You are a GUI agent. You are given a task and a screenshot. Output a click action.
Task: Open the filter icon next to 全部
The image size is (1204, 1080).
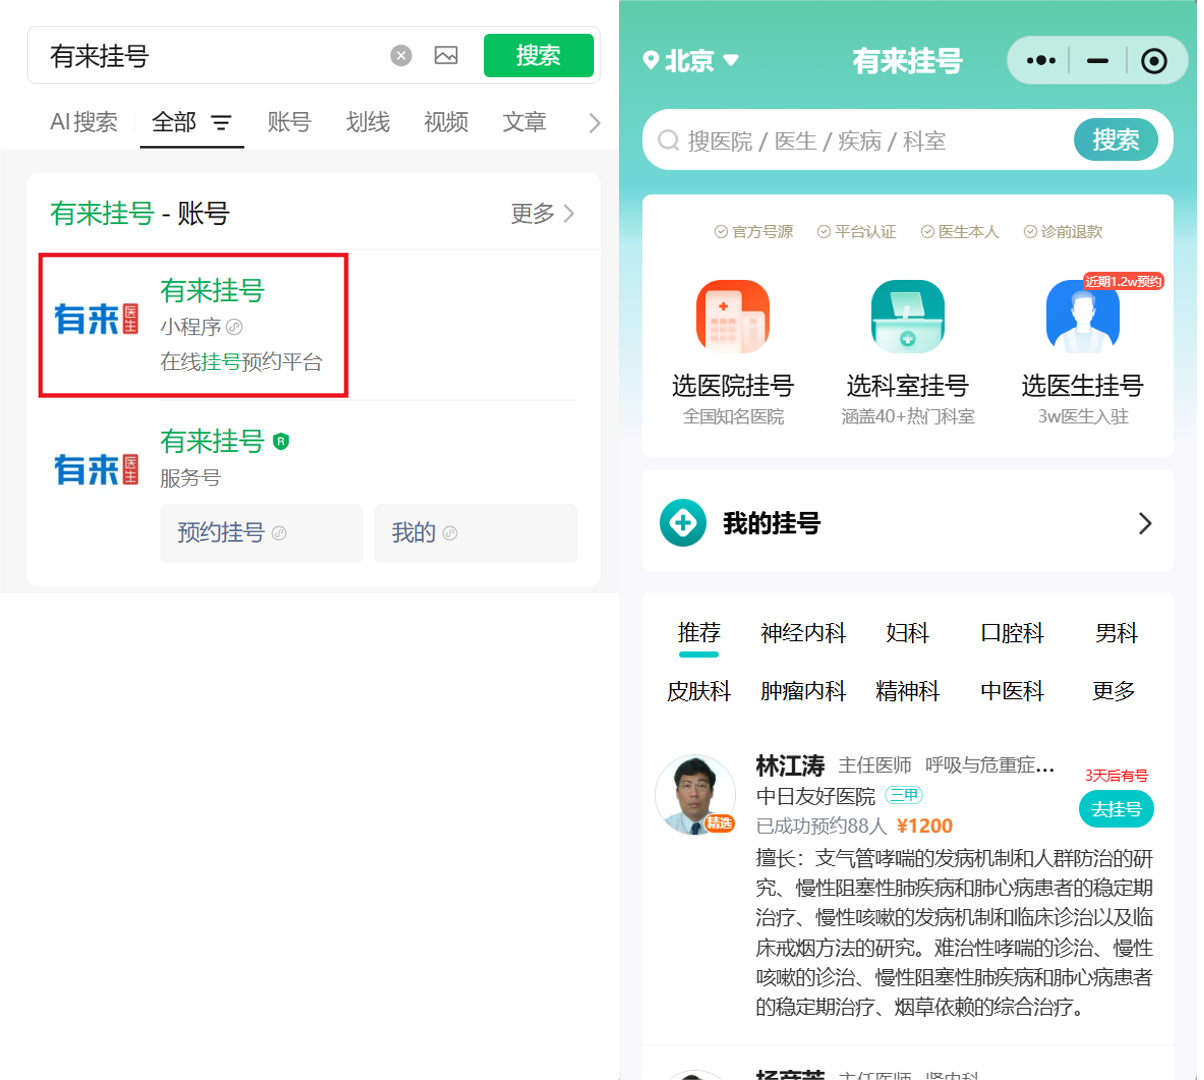coord(221,123)
